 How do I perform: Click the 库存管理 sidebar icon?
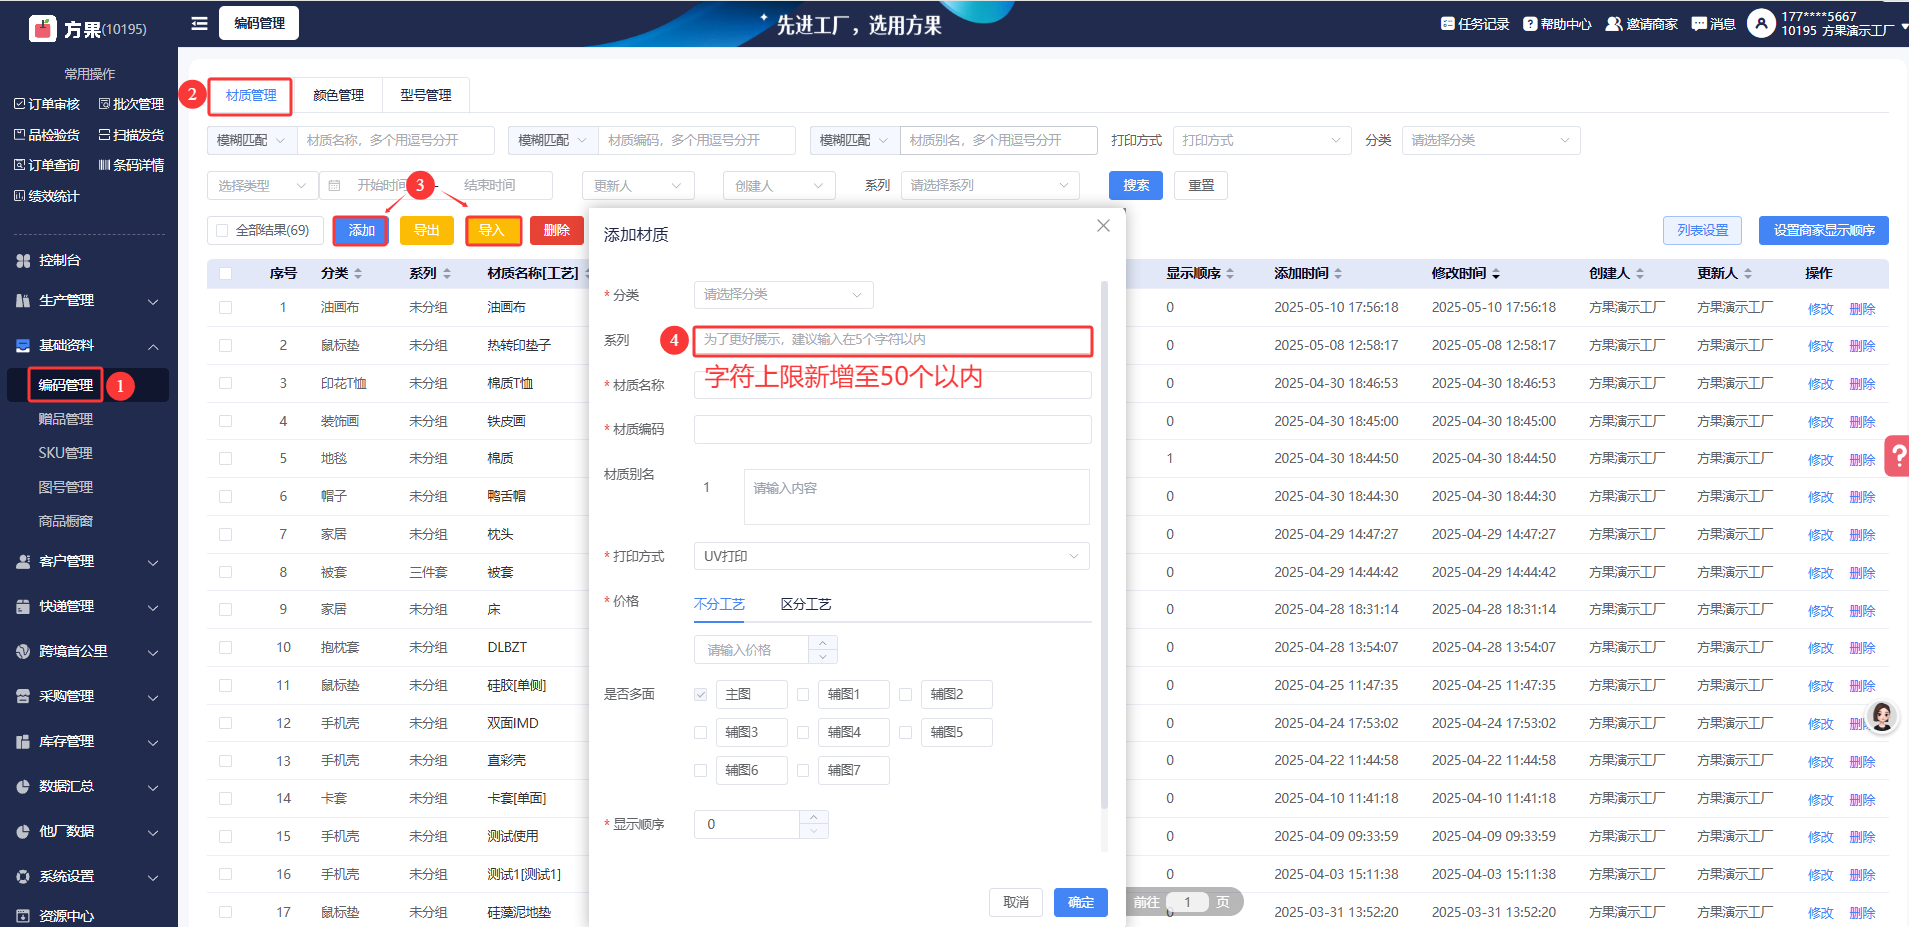click(x=23, y=742)
